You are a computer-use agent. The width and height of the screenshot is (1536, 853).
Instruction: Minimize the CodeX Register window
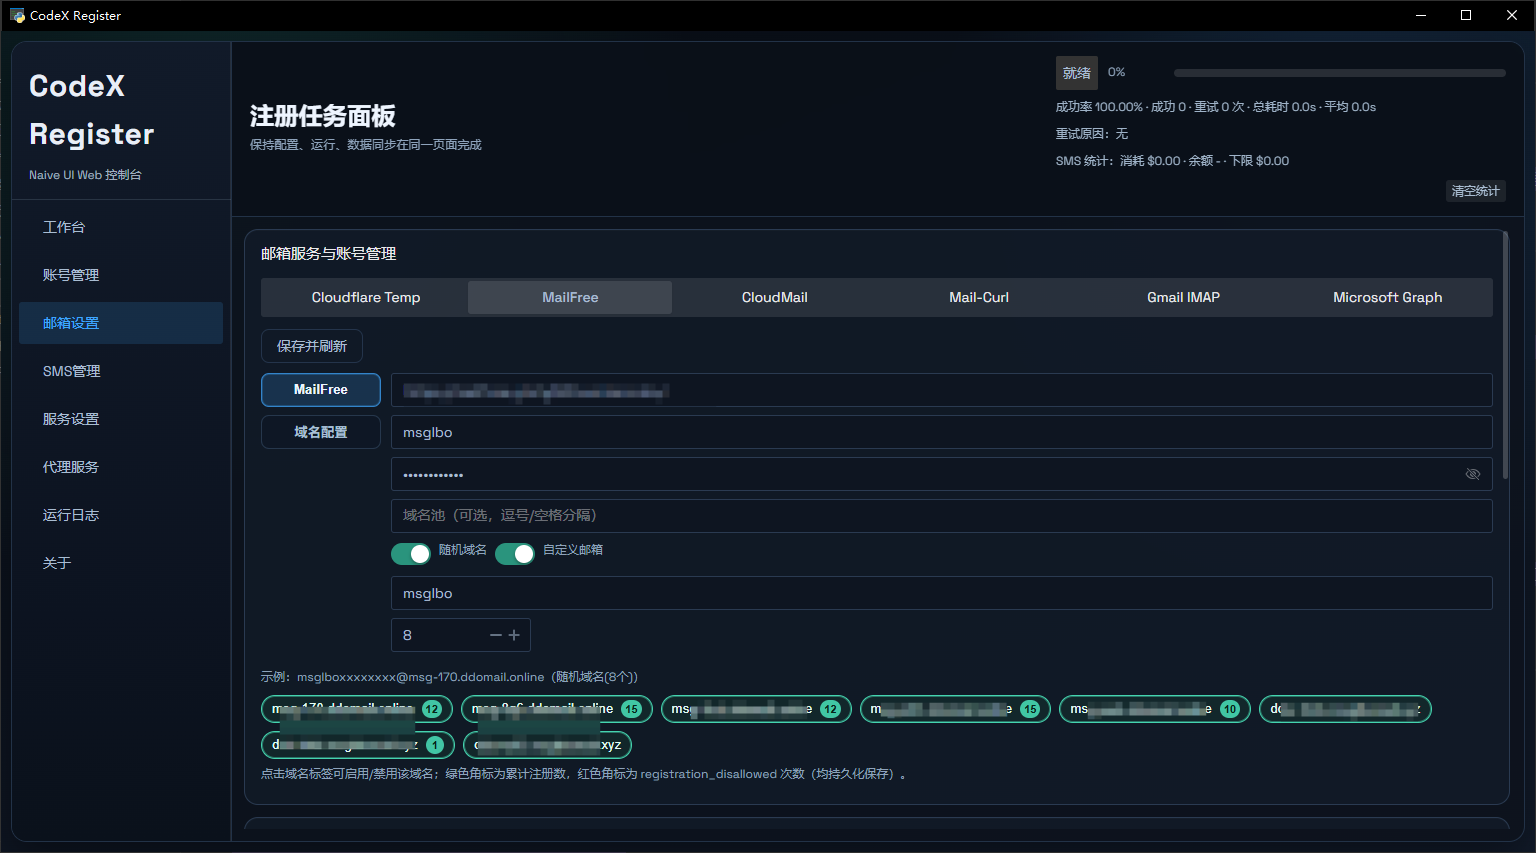(1421, 15)
